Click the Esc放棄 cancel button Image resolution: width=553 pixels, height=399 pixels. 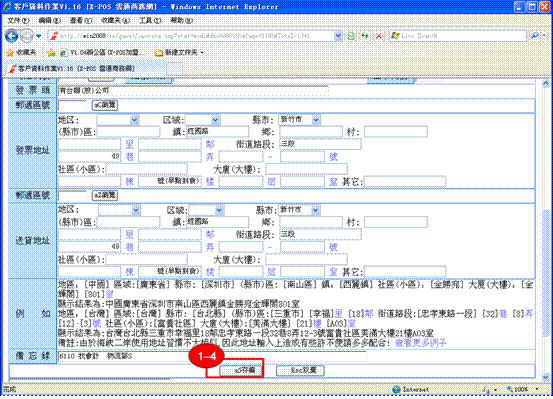[x=300, y=370]
